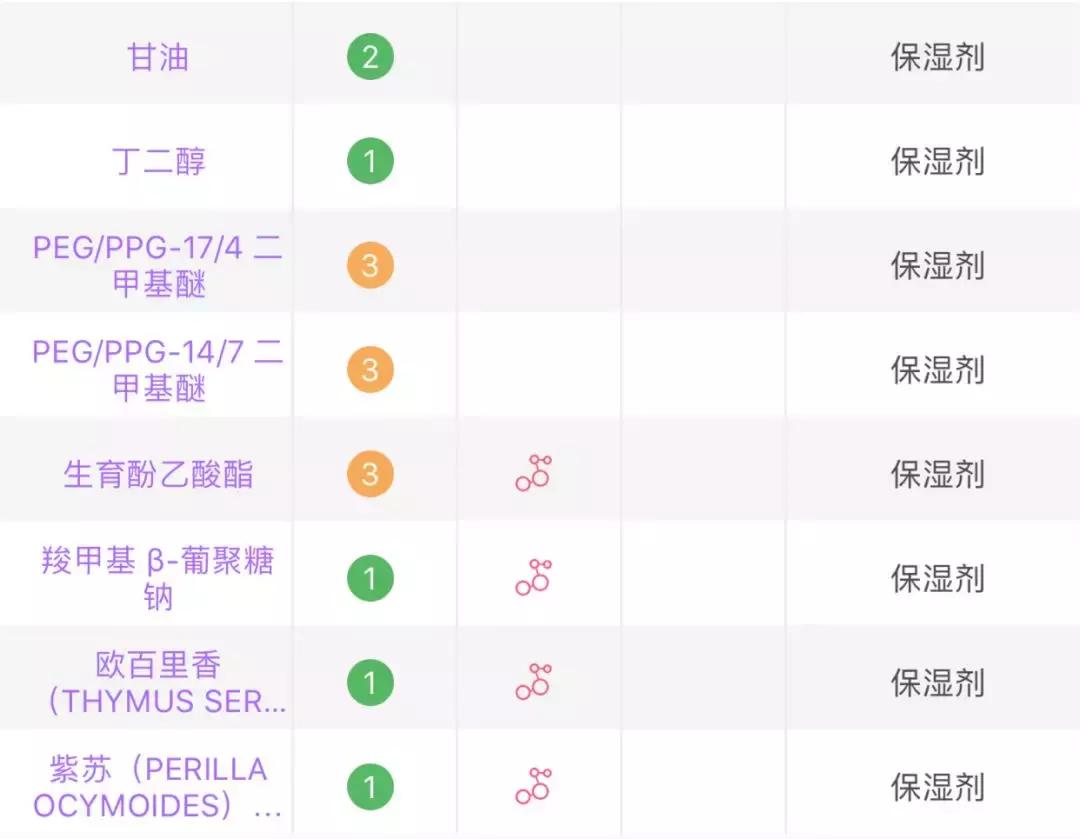Tap green safety badge 1 for 丁二醇
The height and width of the screenshot is (839, 1080).
(x=371, y=161)
